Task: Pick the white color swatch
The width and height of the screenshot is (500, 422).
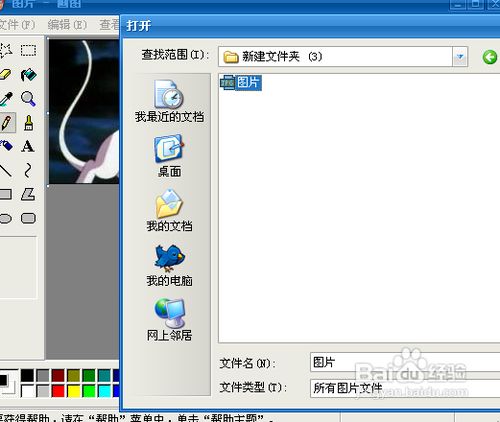Action: [x=27, y=391]
